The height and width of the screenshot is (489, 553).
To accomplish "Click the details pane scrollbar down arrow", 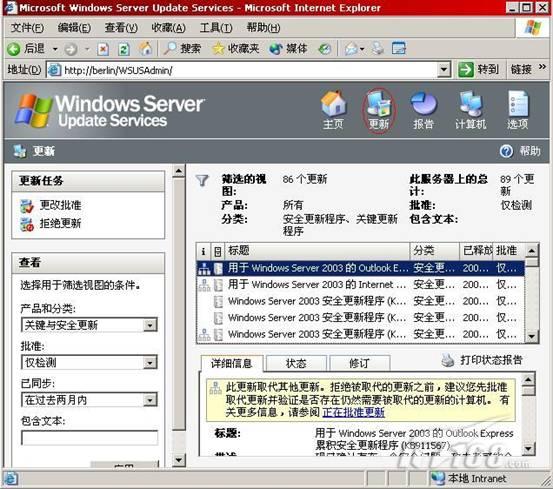I will pyautogui.click(x=528, y=449).
